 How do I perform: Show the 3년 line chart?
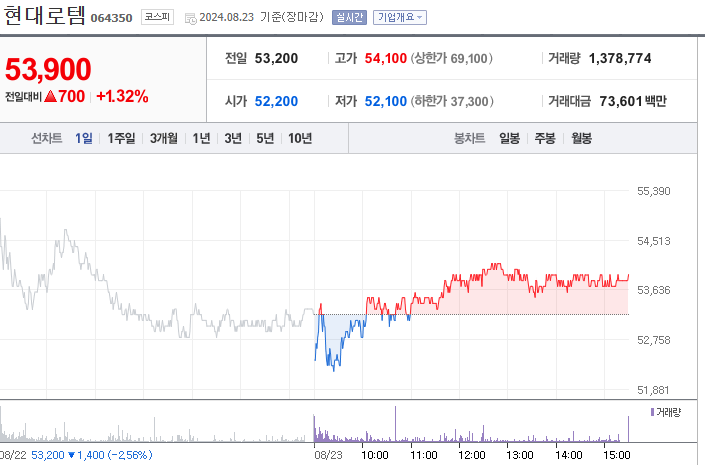(233, 138)
